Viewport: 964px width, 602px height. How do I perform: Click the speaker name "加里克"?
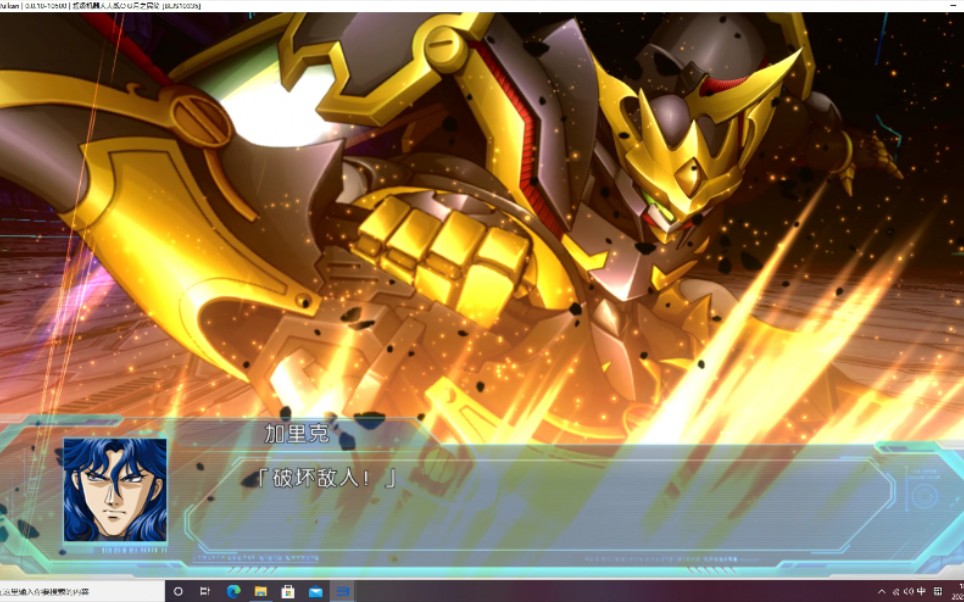pos(297,434)
